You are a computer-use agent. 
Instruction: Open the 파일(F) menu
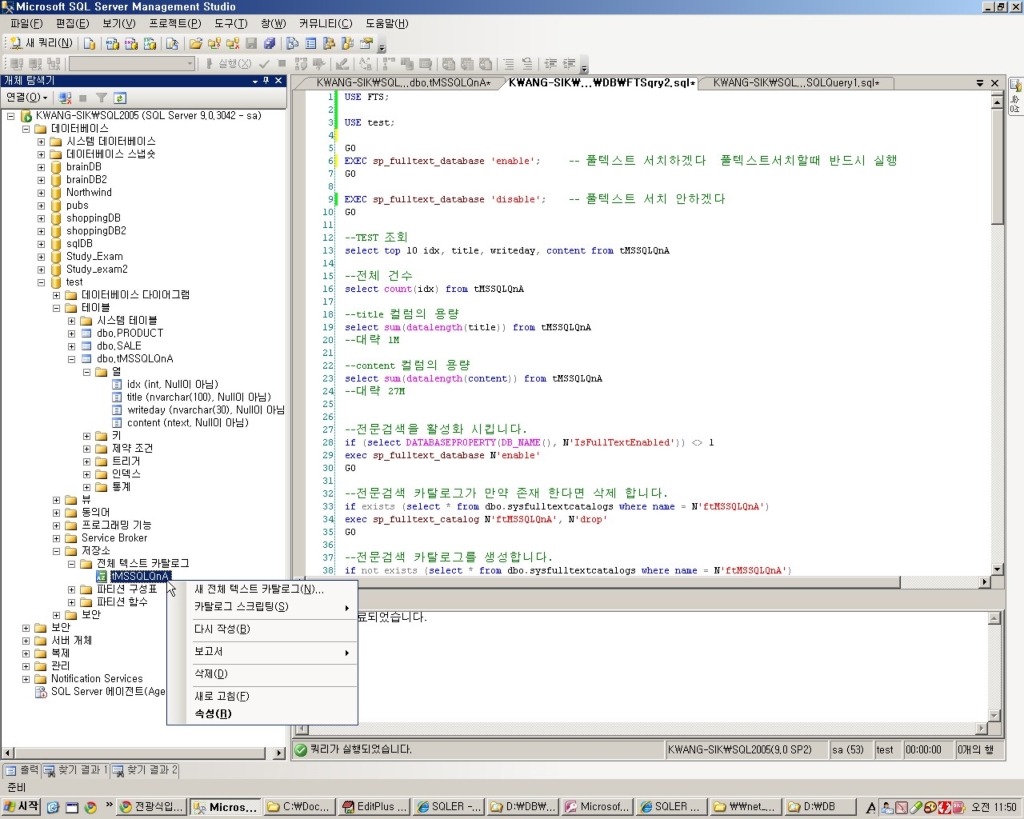(26, 24)
